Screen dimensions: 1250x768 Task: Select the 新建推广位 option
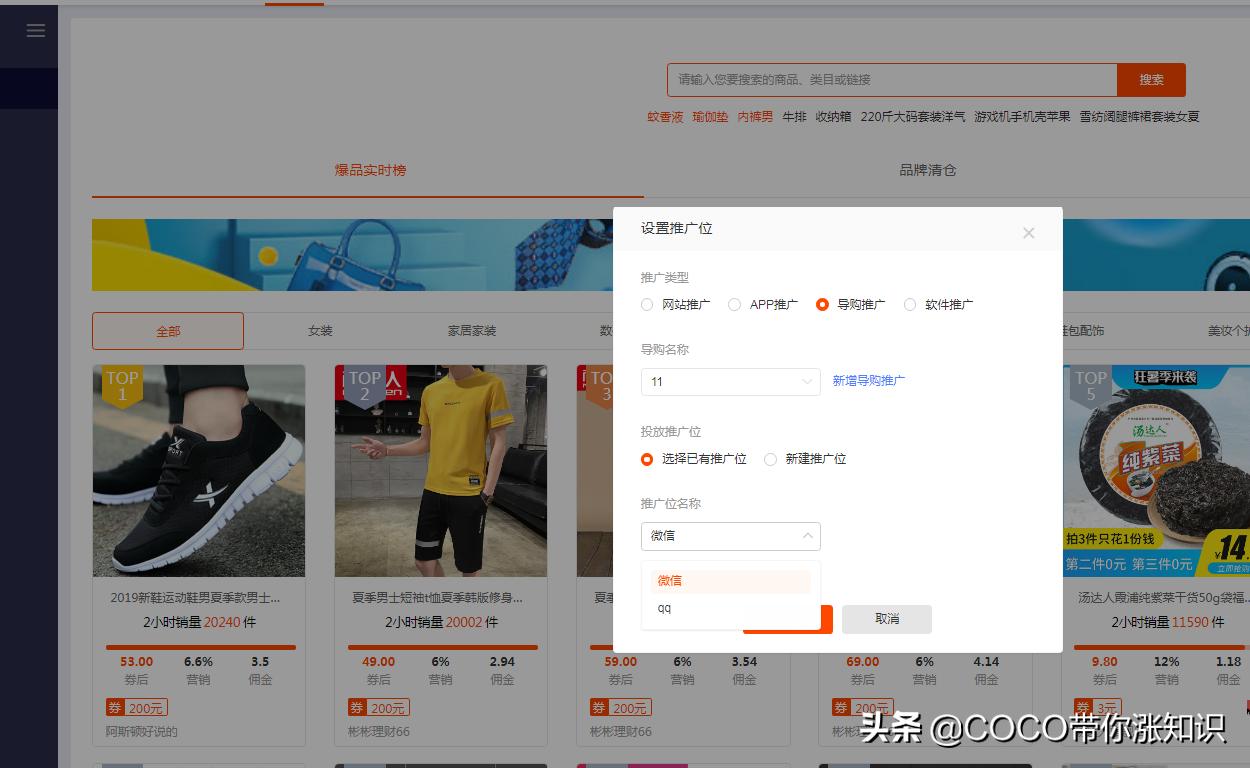[x=770, y=459]
